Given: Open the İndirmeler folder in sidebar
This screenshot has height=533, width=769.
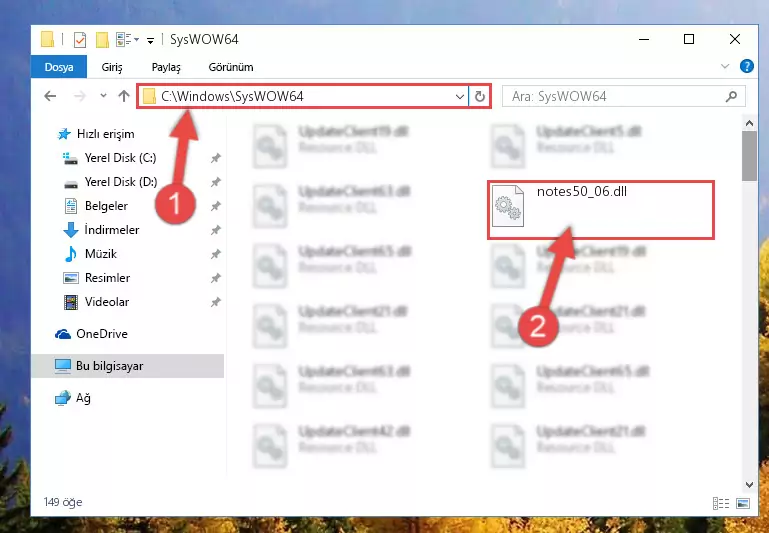Looking at the screenshot, I should tap(112, 230).
